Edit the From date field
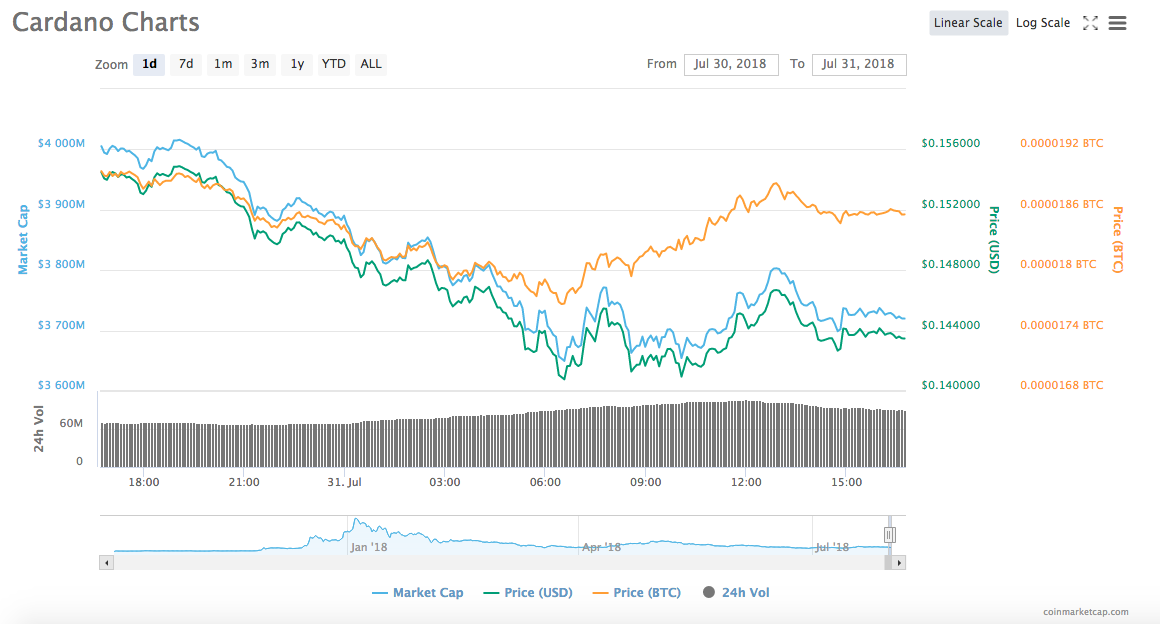Screen dimensions: 1160x624 (x=731, y=64)
